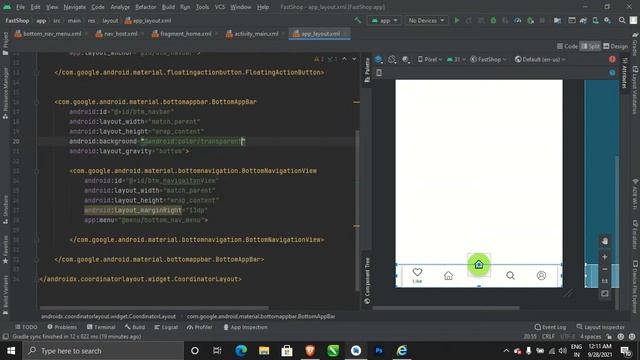
Task: Zoom out the layout preview with minus
Action: point(605,269)
